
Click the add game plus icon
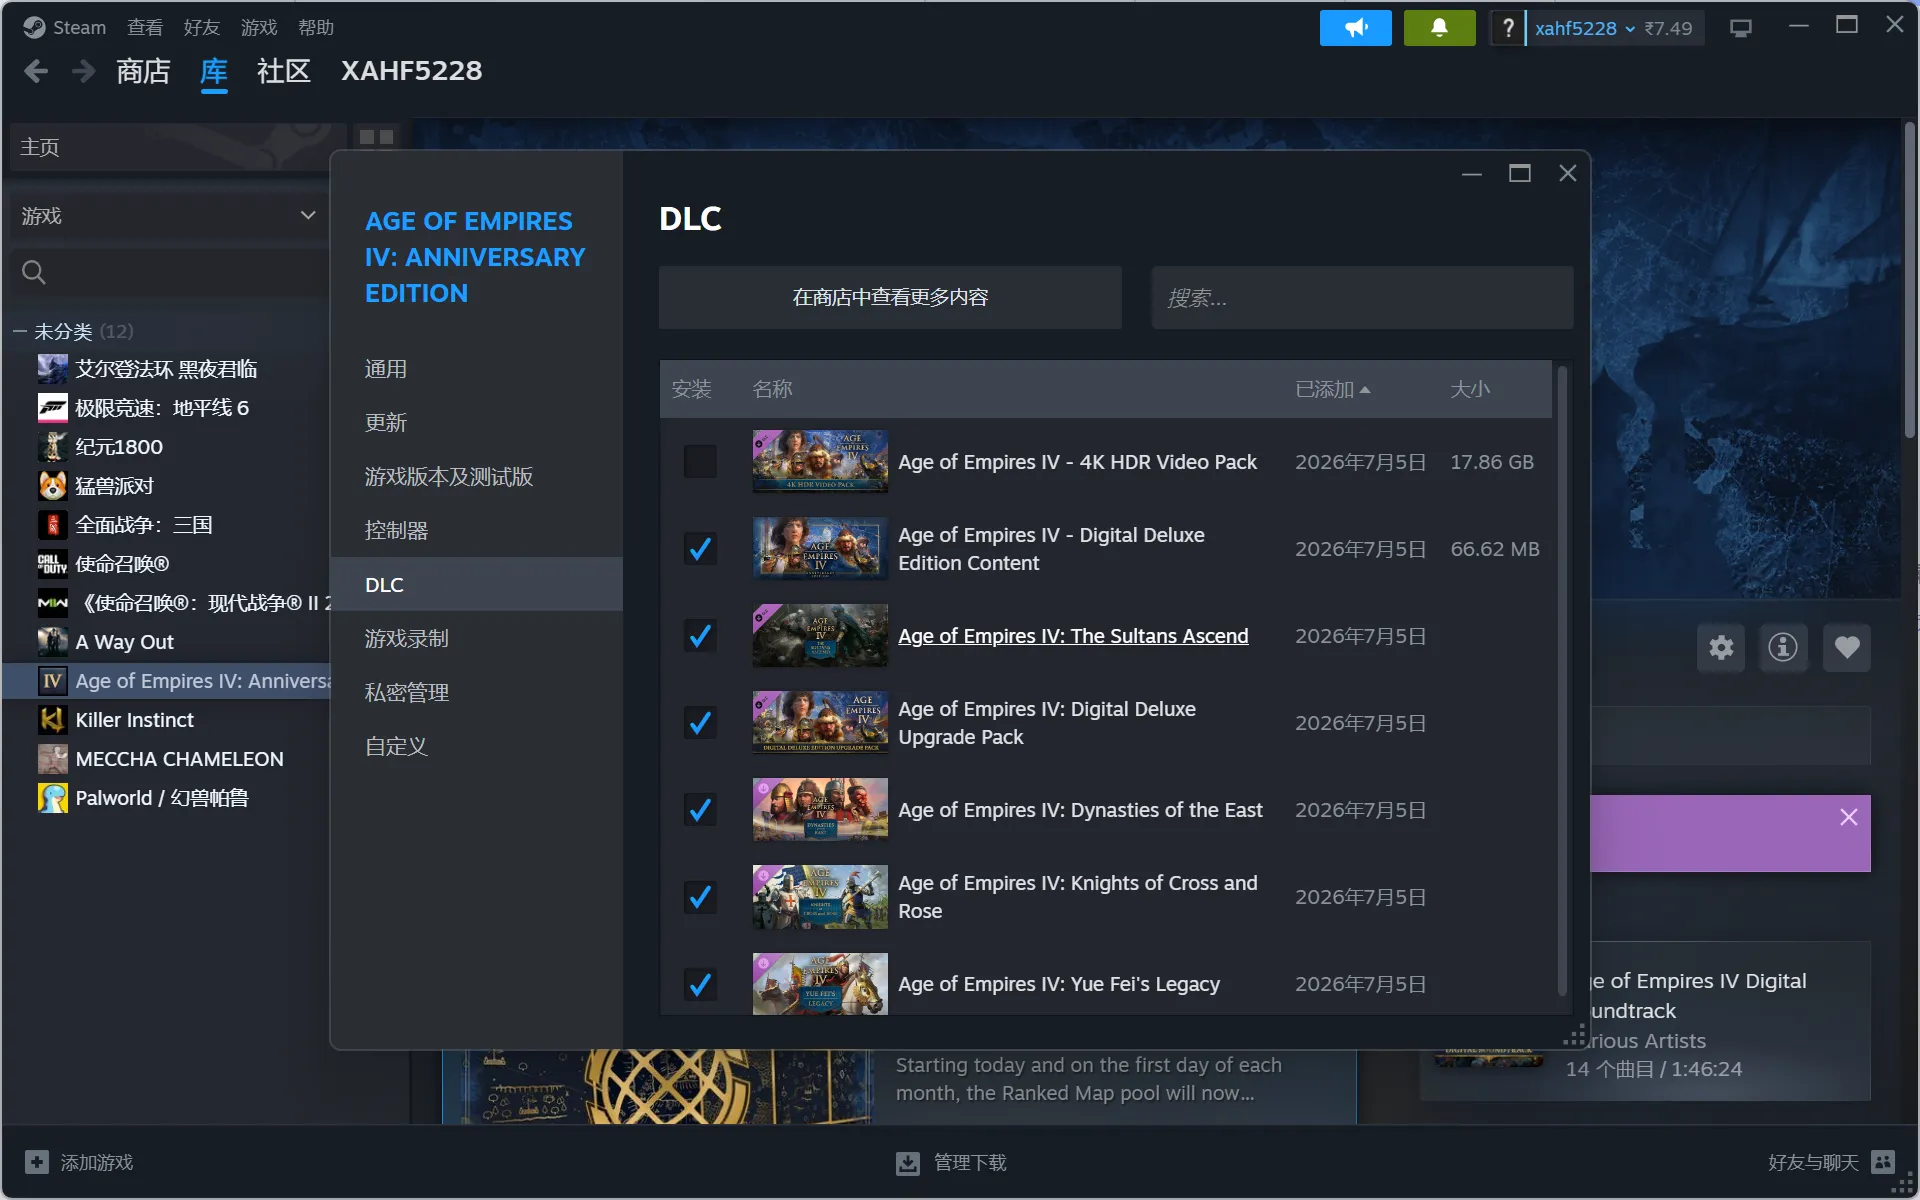pos(37,1162)
